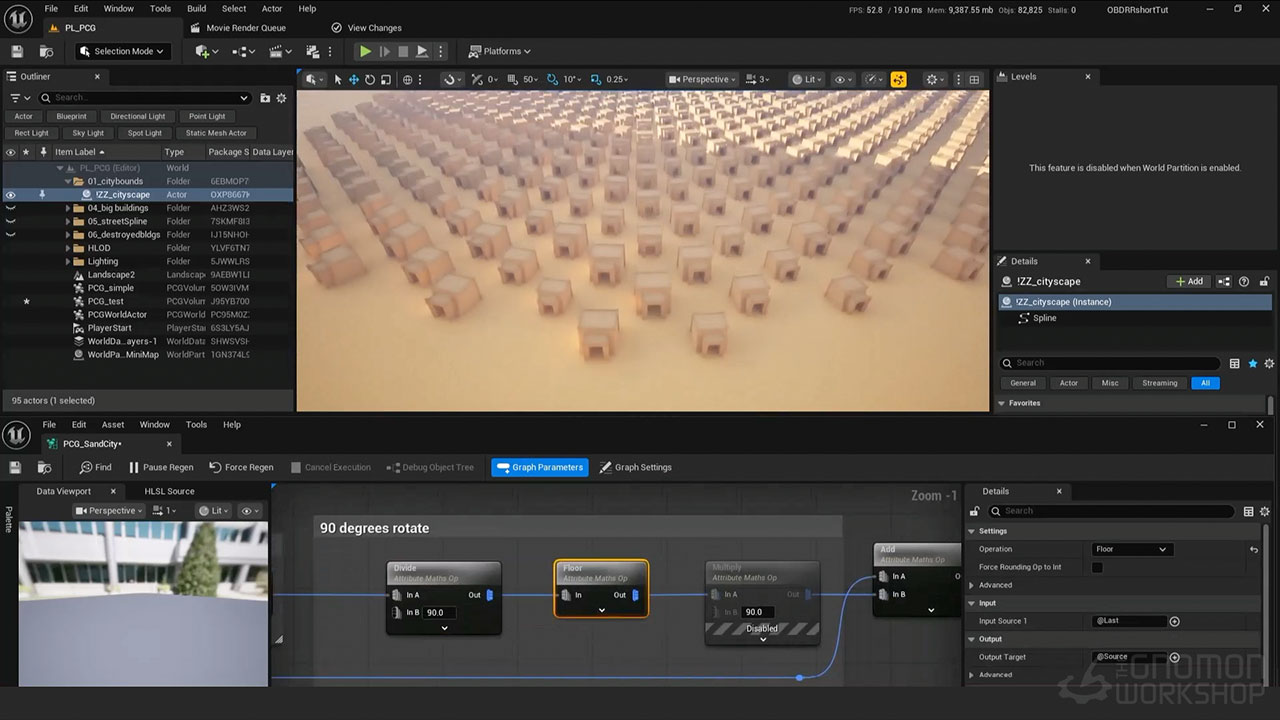The width and height of the screenshot is (1280, 720).
Task: Click the In B value field on Divide node
Action: click(441, 612)
